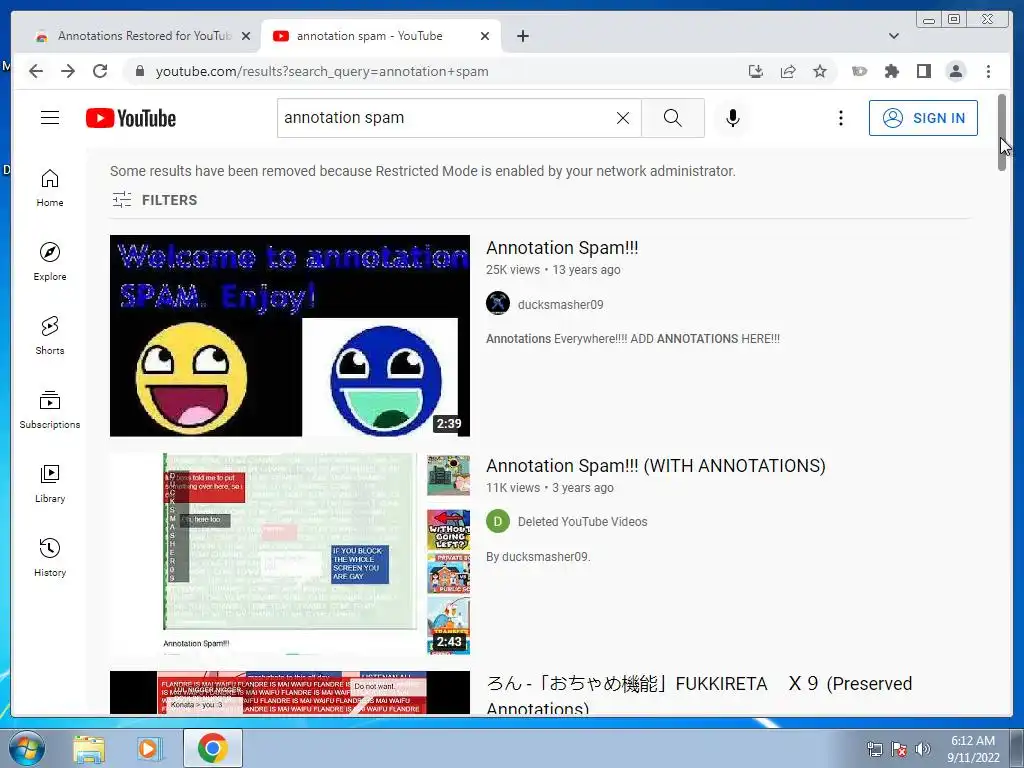This screenshot has height=768, width=1024.
Task: Click the green D channel avatar
Action: (x=498, y=521)
